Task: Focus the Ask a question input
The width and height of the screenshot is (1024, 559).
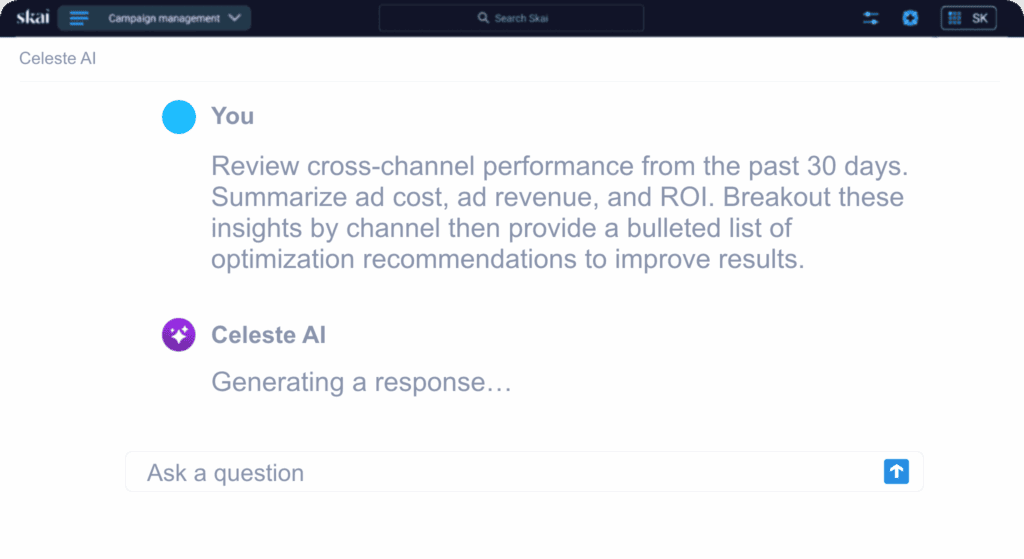Action: click(500, 472)
